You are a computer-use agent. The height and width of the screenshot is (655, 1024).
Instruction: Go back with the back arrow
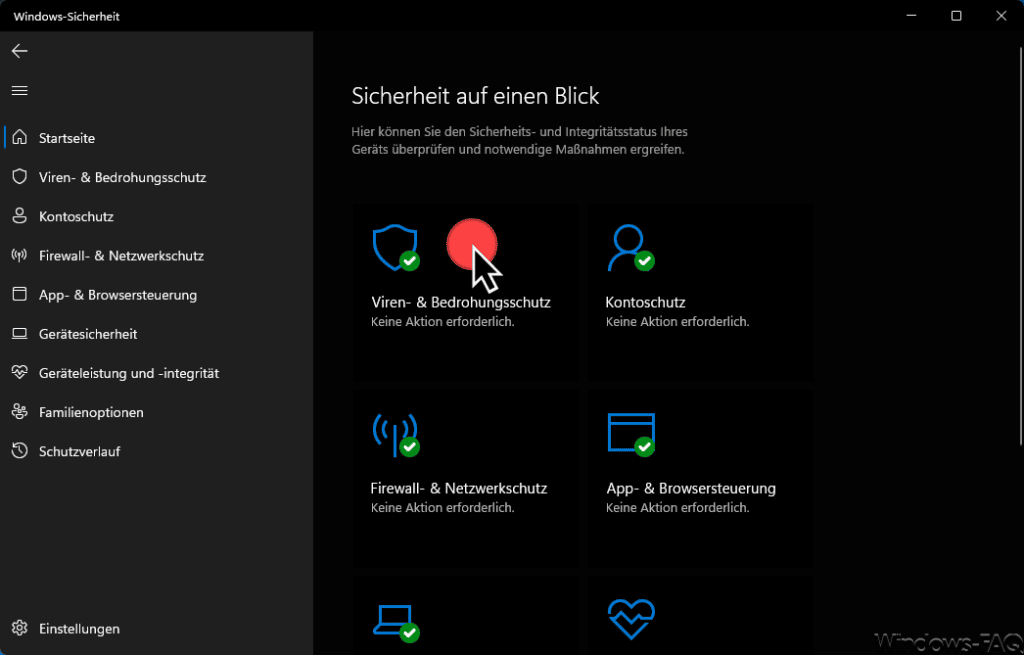(20, 51)
